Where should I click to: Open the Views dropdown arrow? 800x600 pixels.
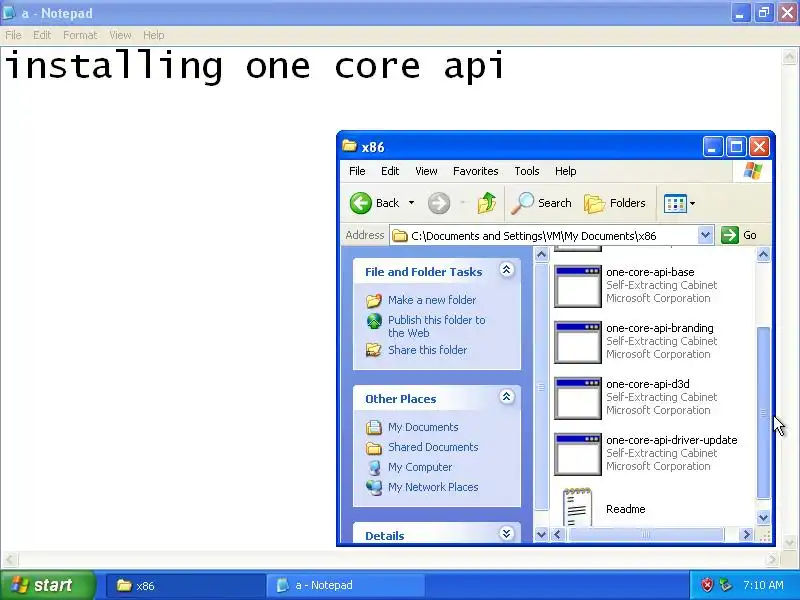(692, 204)
